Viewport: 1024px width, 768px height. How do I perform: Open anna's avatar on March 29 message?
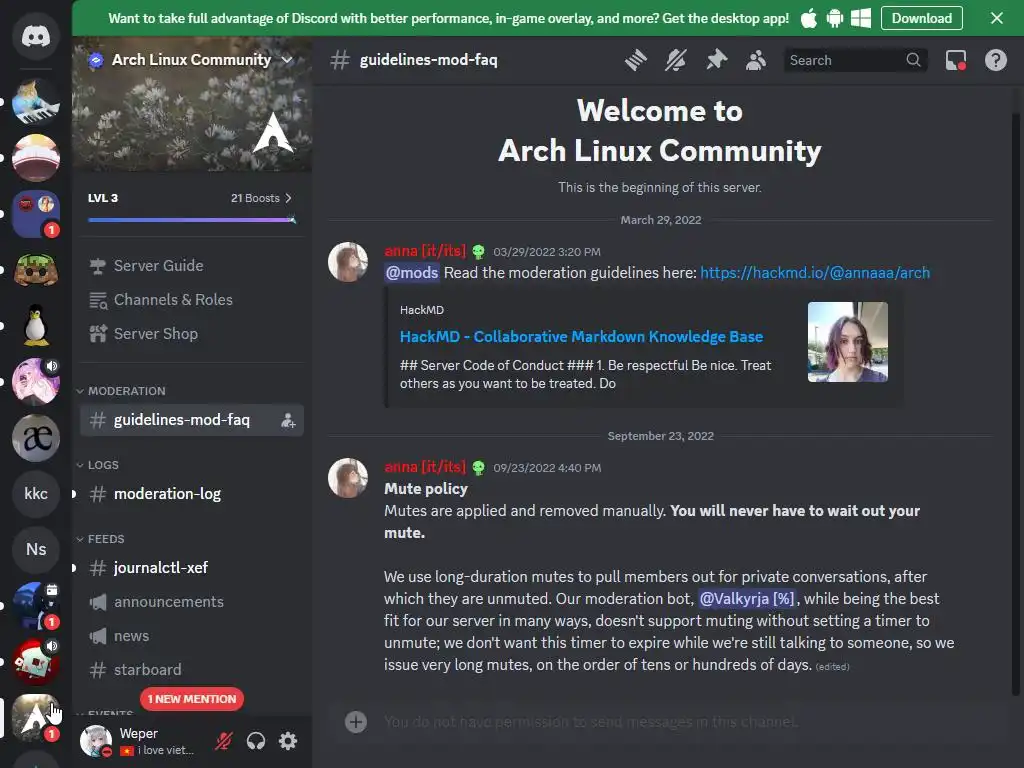coord(348,262)
